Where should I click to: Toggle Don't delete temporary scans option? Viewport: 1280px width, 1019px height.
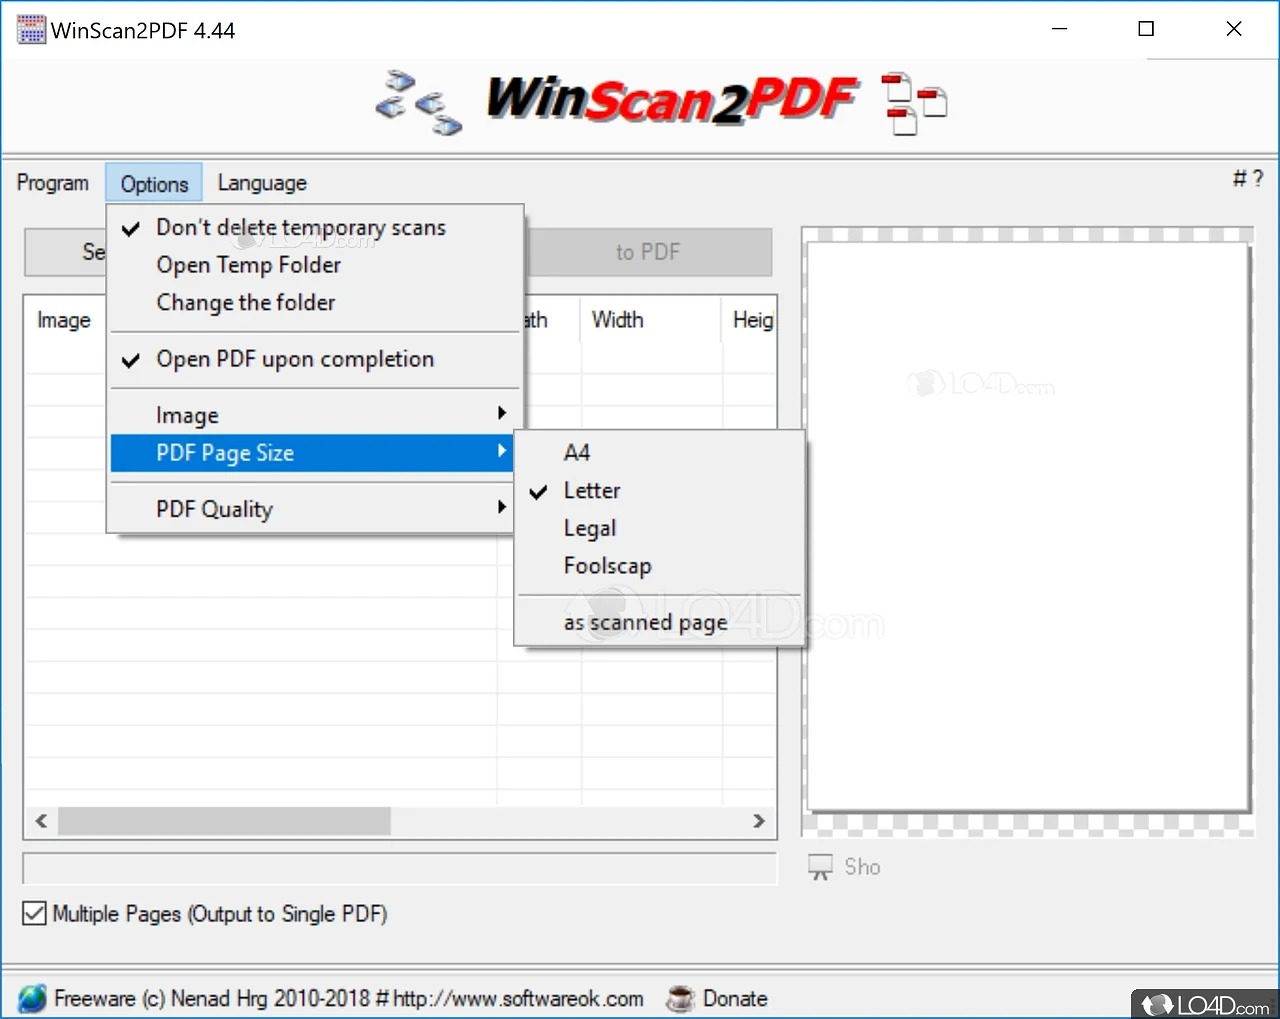click(315, 228)
